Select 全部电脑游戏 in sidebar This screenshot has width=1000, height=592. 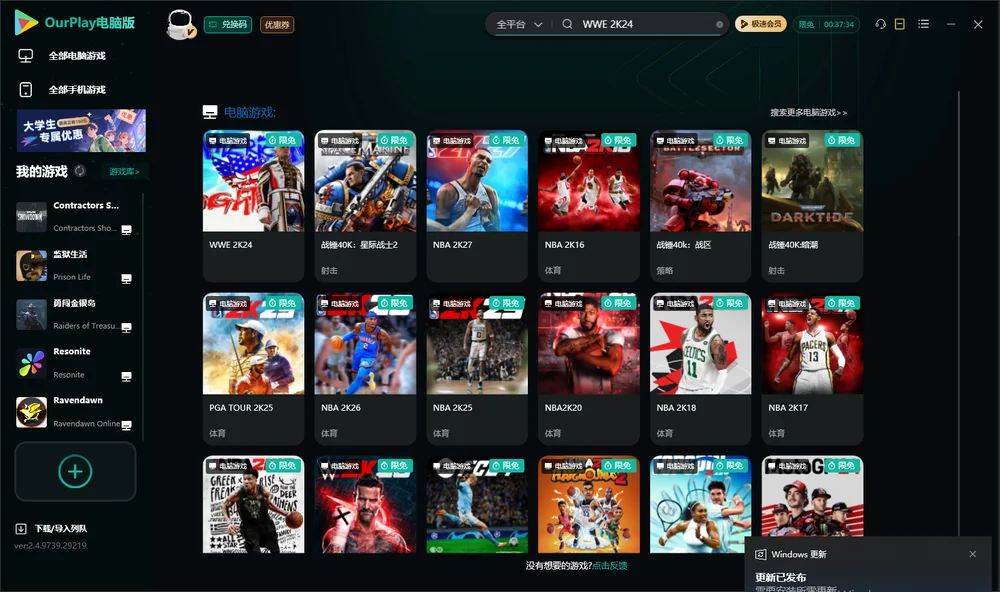point(77,56)
